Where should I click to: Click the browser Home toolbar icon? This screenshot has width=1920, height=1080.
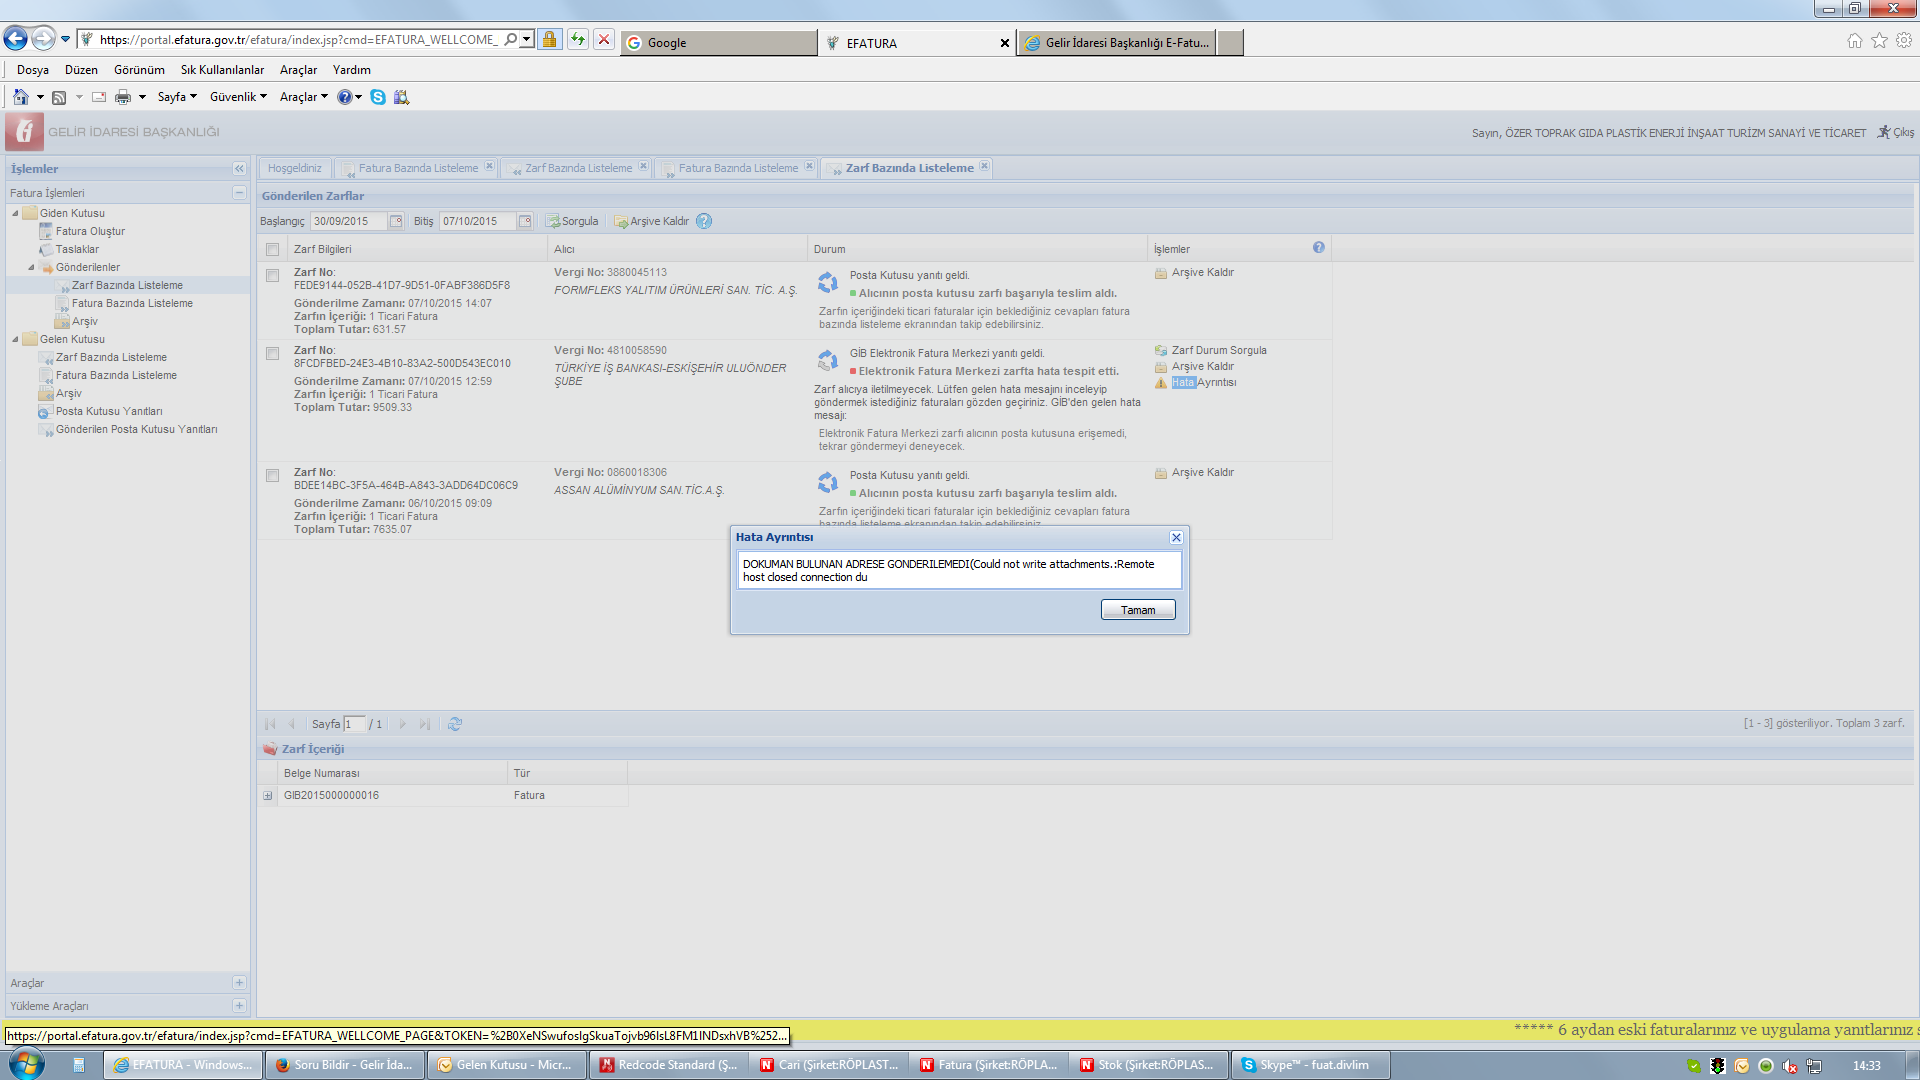coord(20,97)
